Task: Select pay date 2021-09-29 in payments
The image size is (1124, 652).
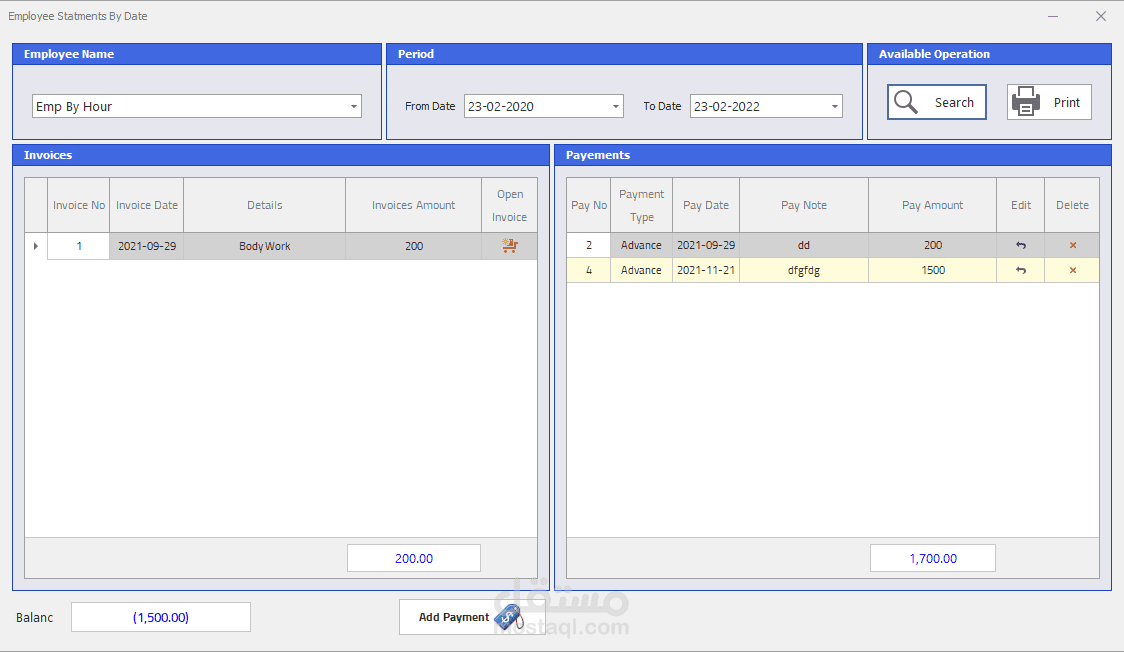Action: 706,245
